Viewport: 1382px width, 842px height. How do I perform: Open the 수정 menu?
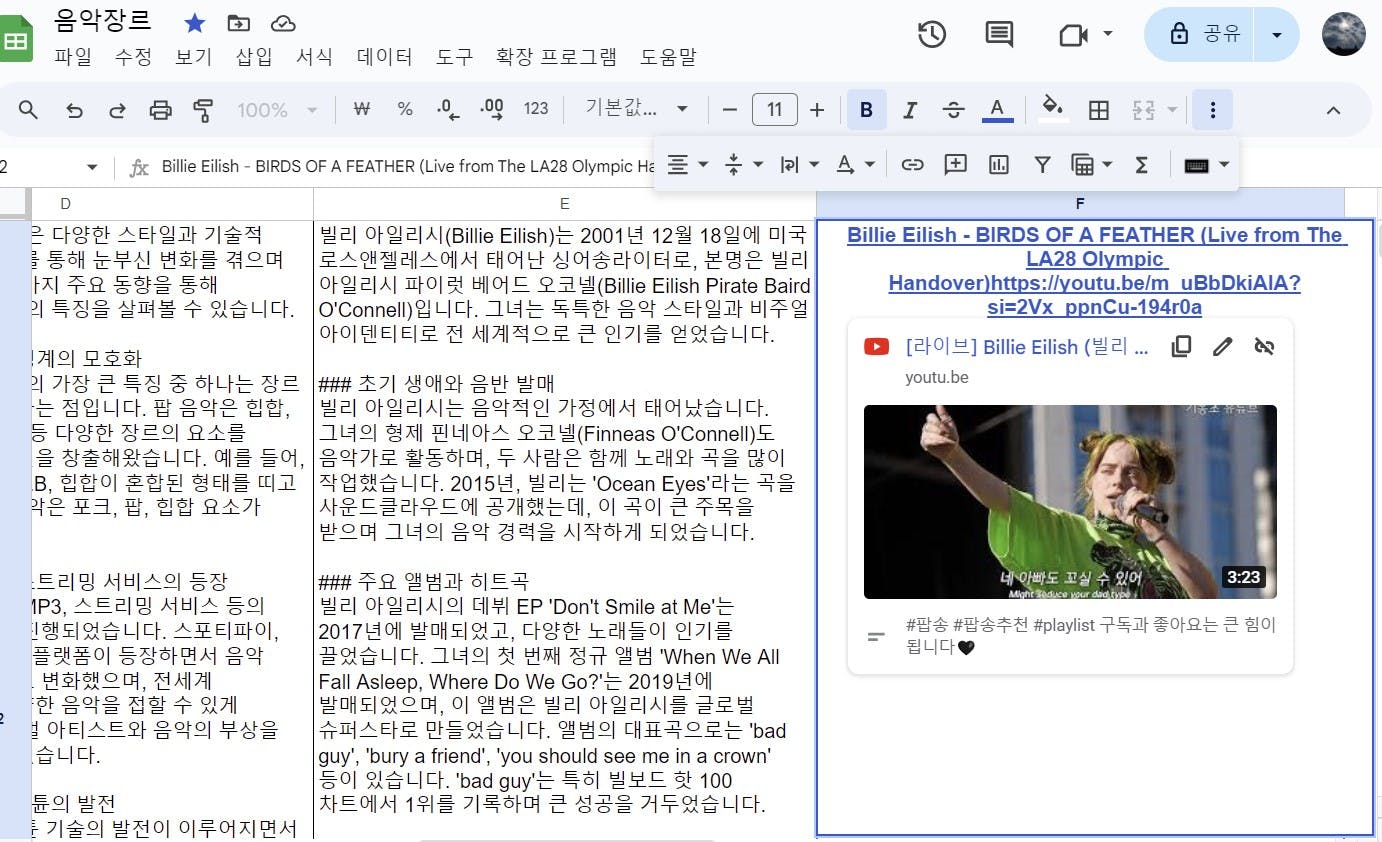(x=133, y=57)
